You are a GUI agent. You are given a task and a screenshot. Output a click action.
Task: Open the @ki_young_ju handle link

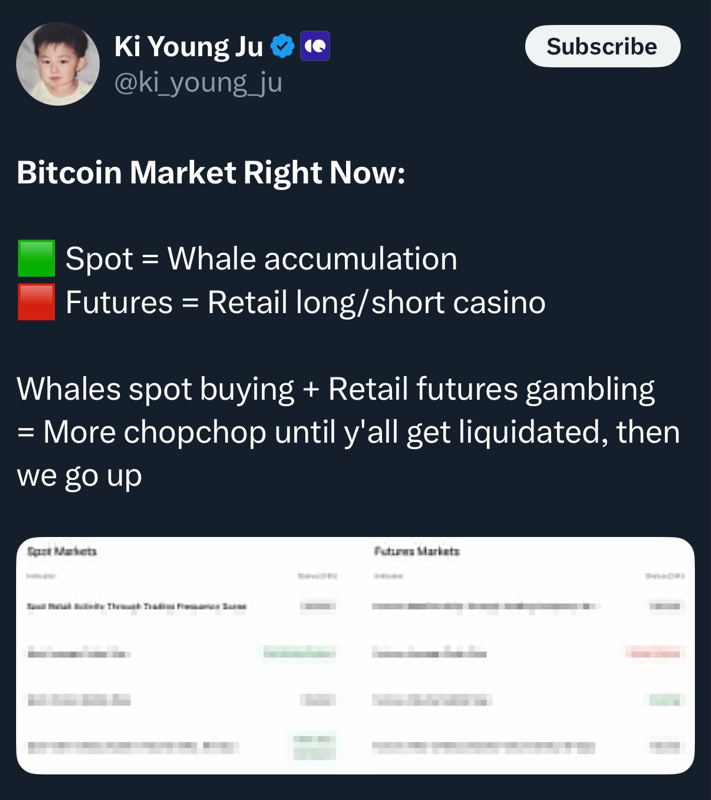[198, 82]
